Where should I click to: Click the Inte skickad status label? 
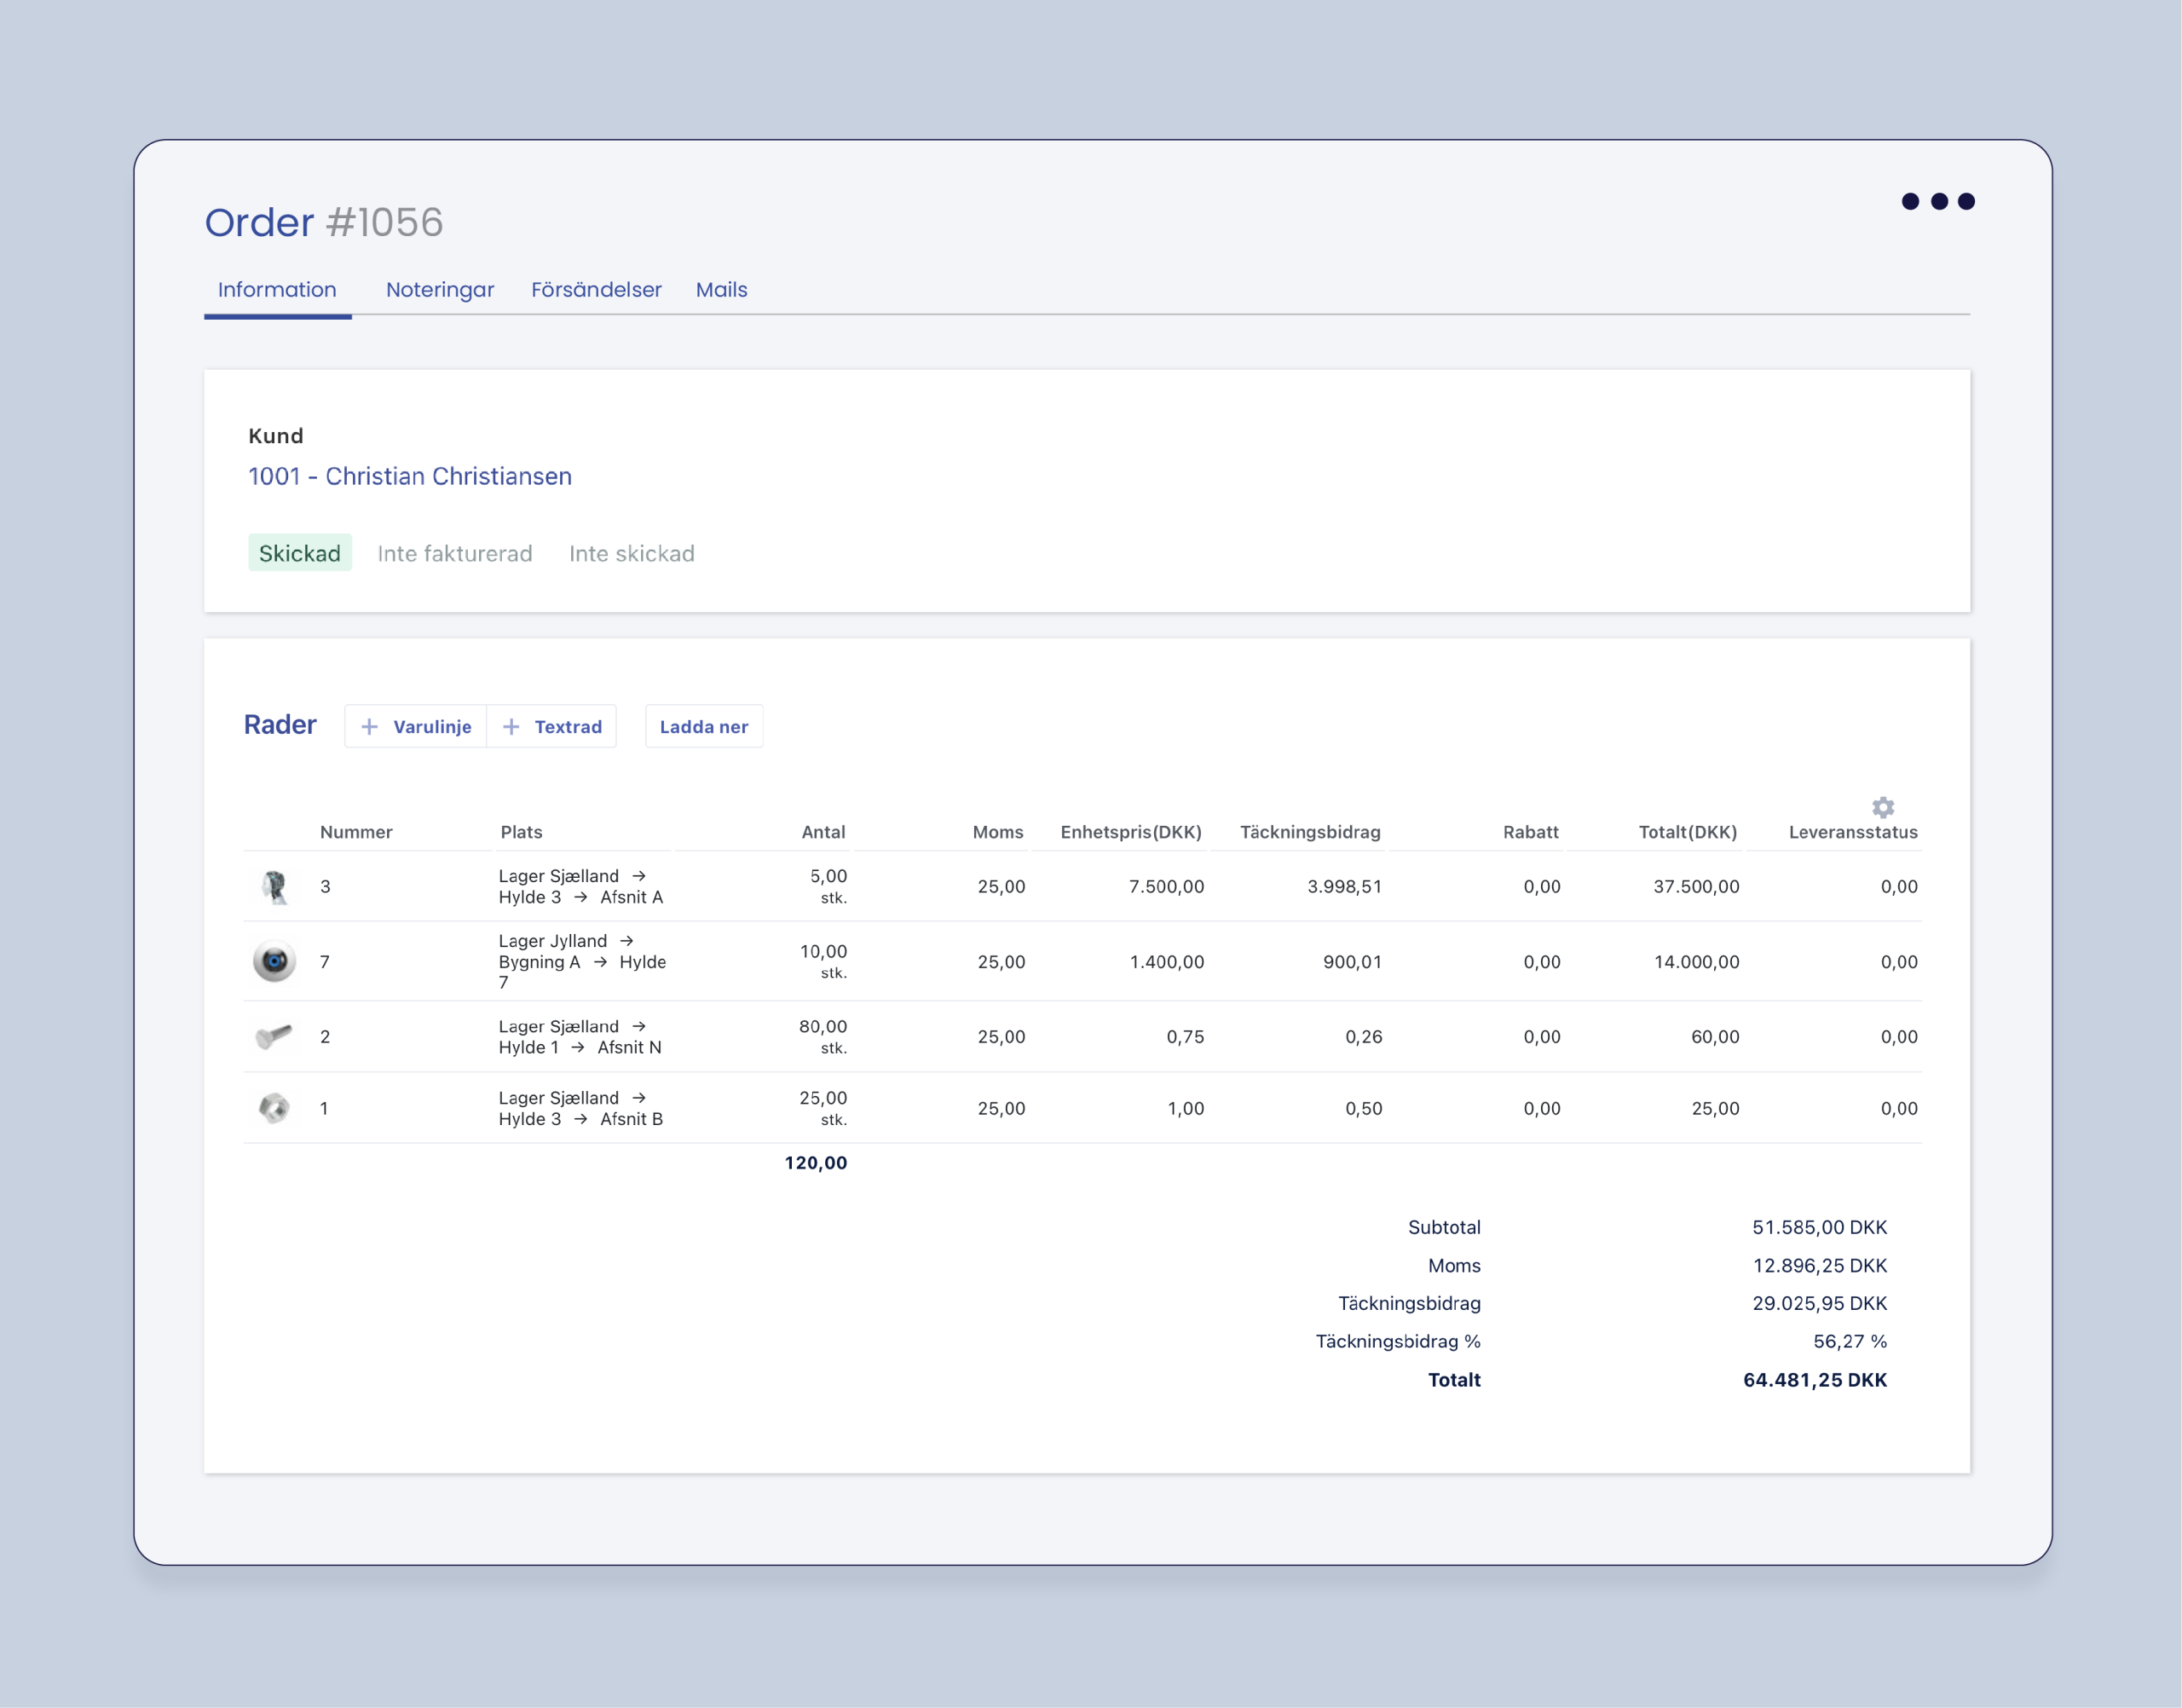click(631, 553)
